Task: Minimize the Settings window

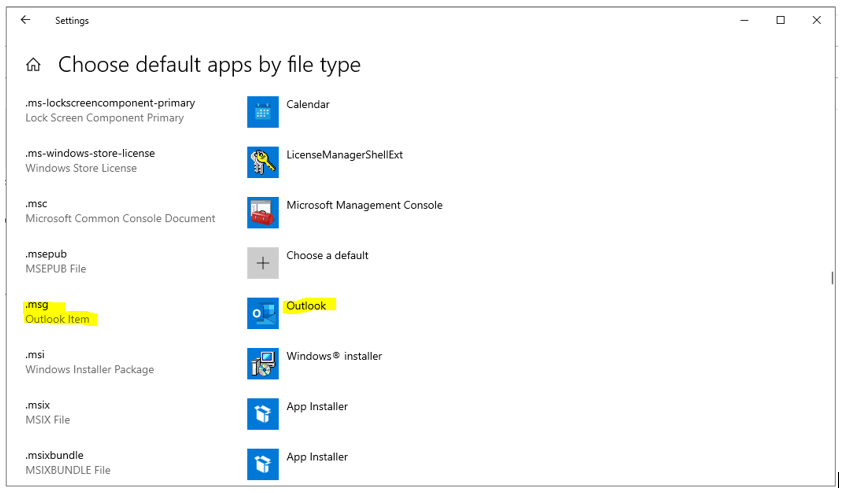Action: click(x=744, y=20)
